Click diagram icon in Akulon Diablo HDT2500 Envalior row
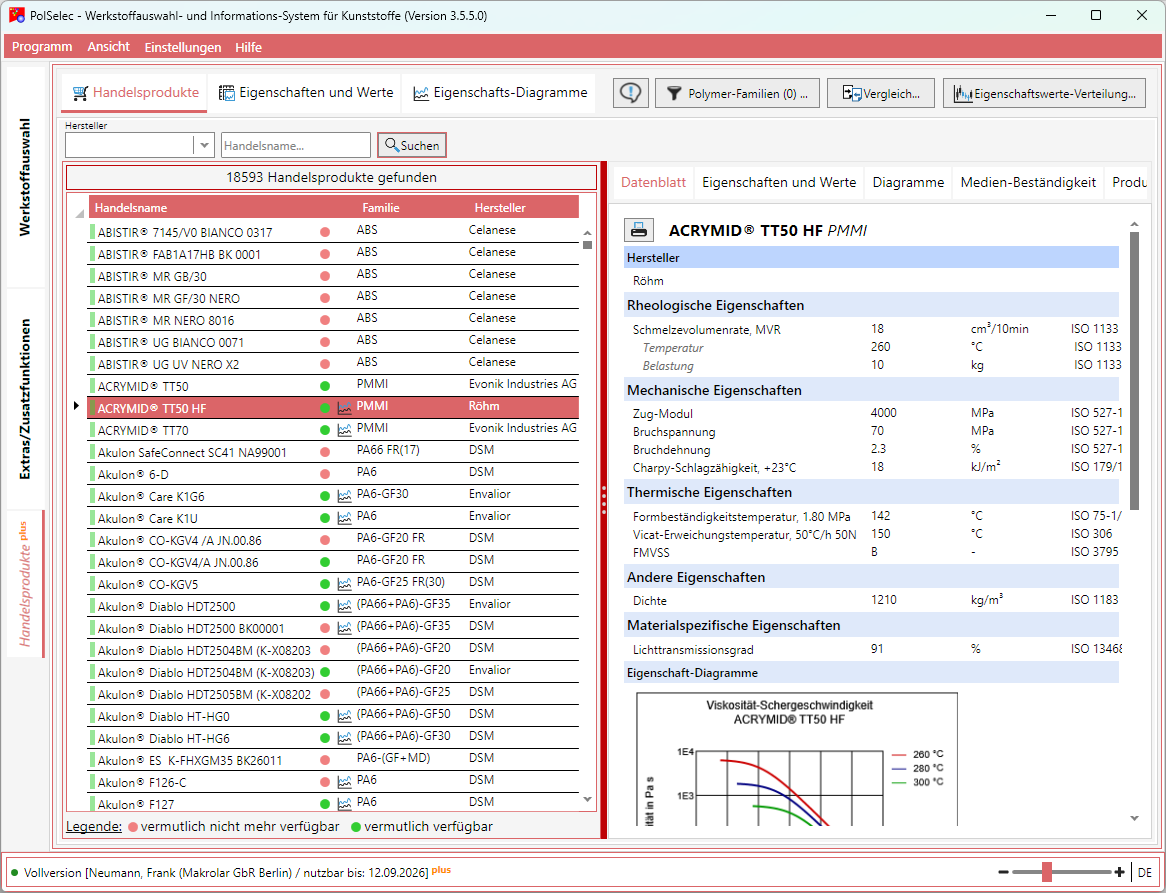The image size is (1166, 893). click(344, 606)
